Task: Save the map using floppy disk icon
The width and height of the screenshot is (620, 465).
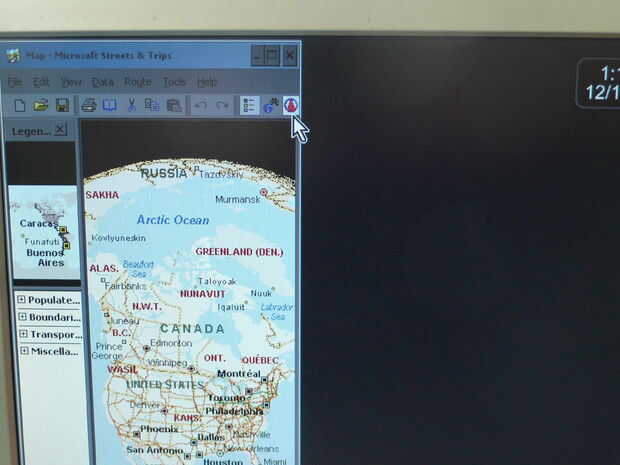Action: pyautogui.click(x=62, y=105)
